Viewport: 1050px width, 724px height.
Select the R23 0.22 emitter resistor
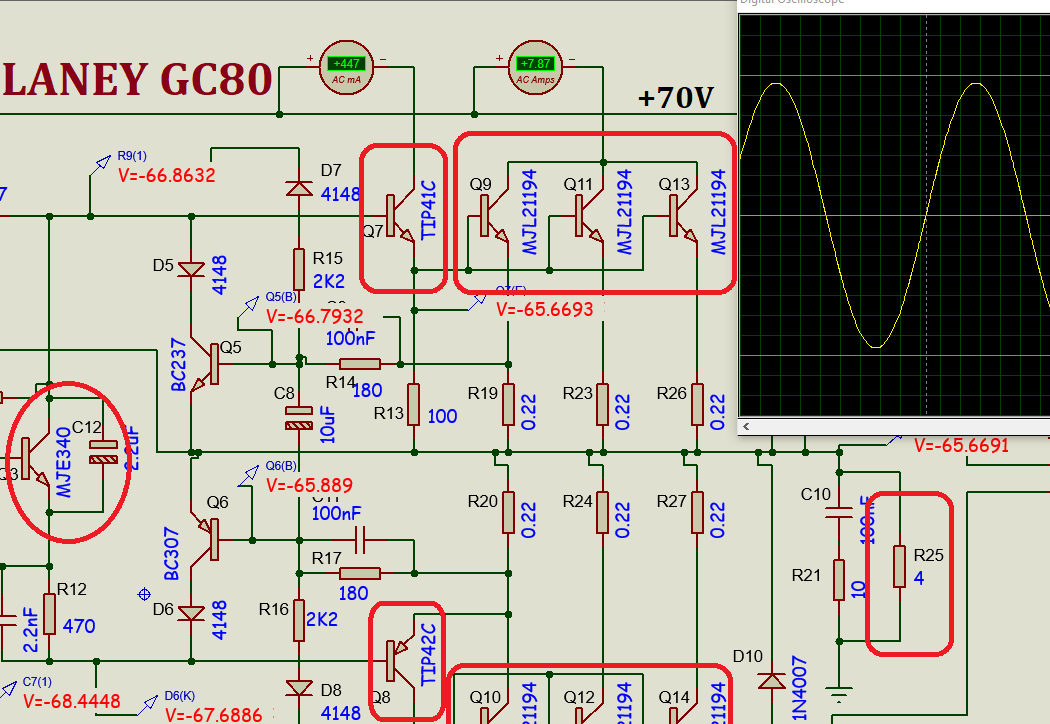603,405
